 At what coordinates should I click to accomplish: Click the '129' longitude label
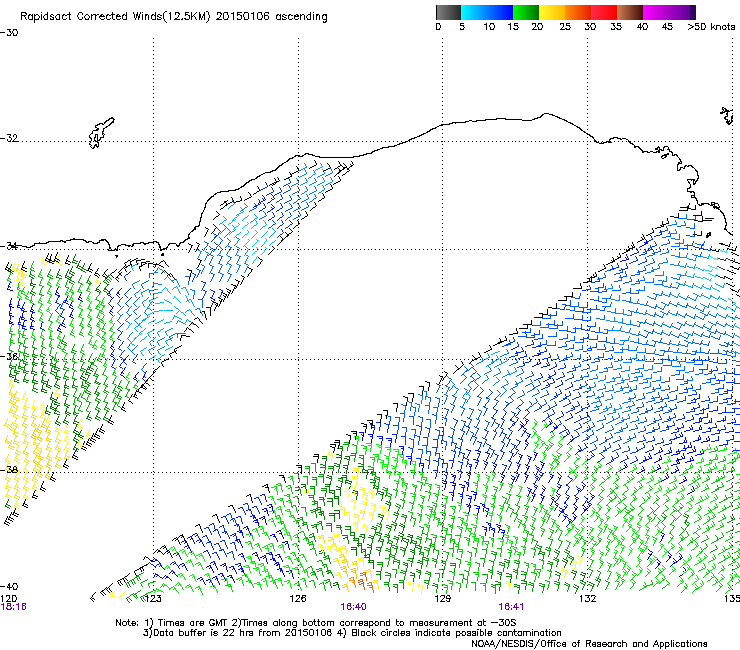coord(442,599)
